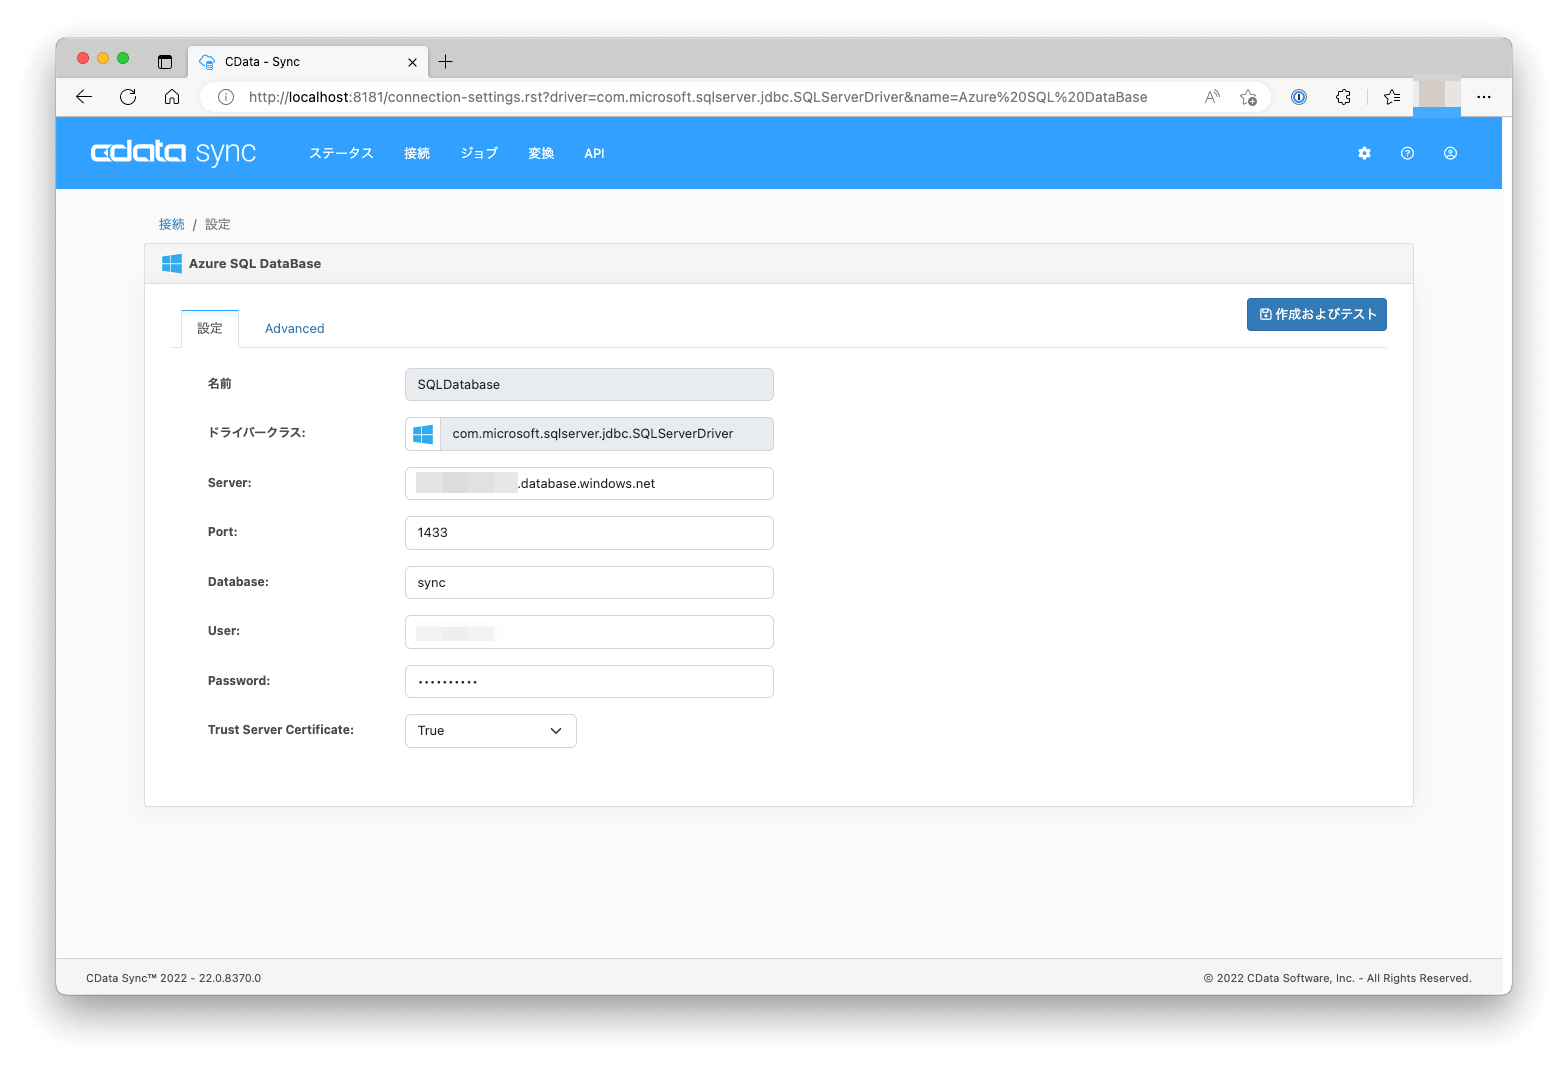Open the browser more options menu
Viewport: 1568px width, 1069px height.
point(1484,97)
